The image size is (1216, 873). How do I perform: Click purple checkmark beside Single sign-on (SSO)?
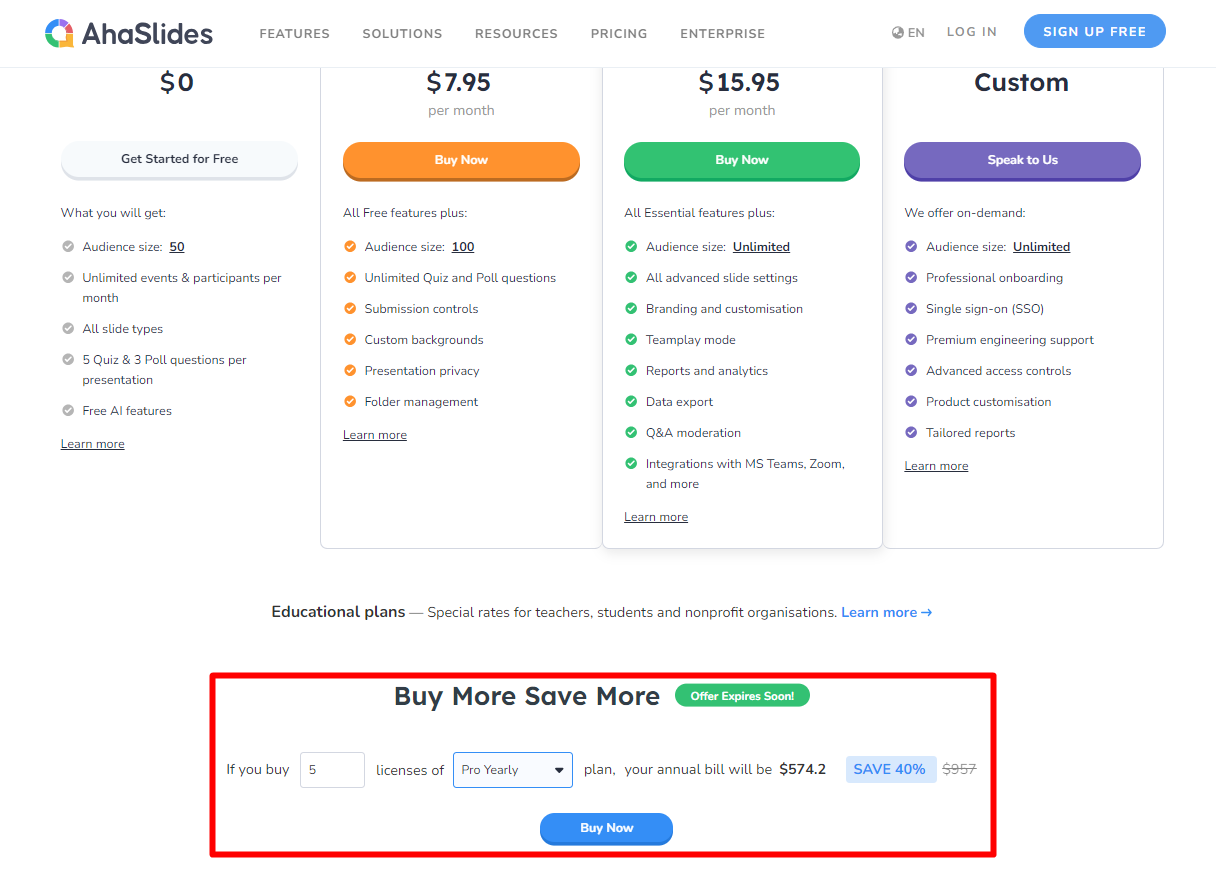pyautogui.click(x=911, y=309)
